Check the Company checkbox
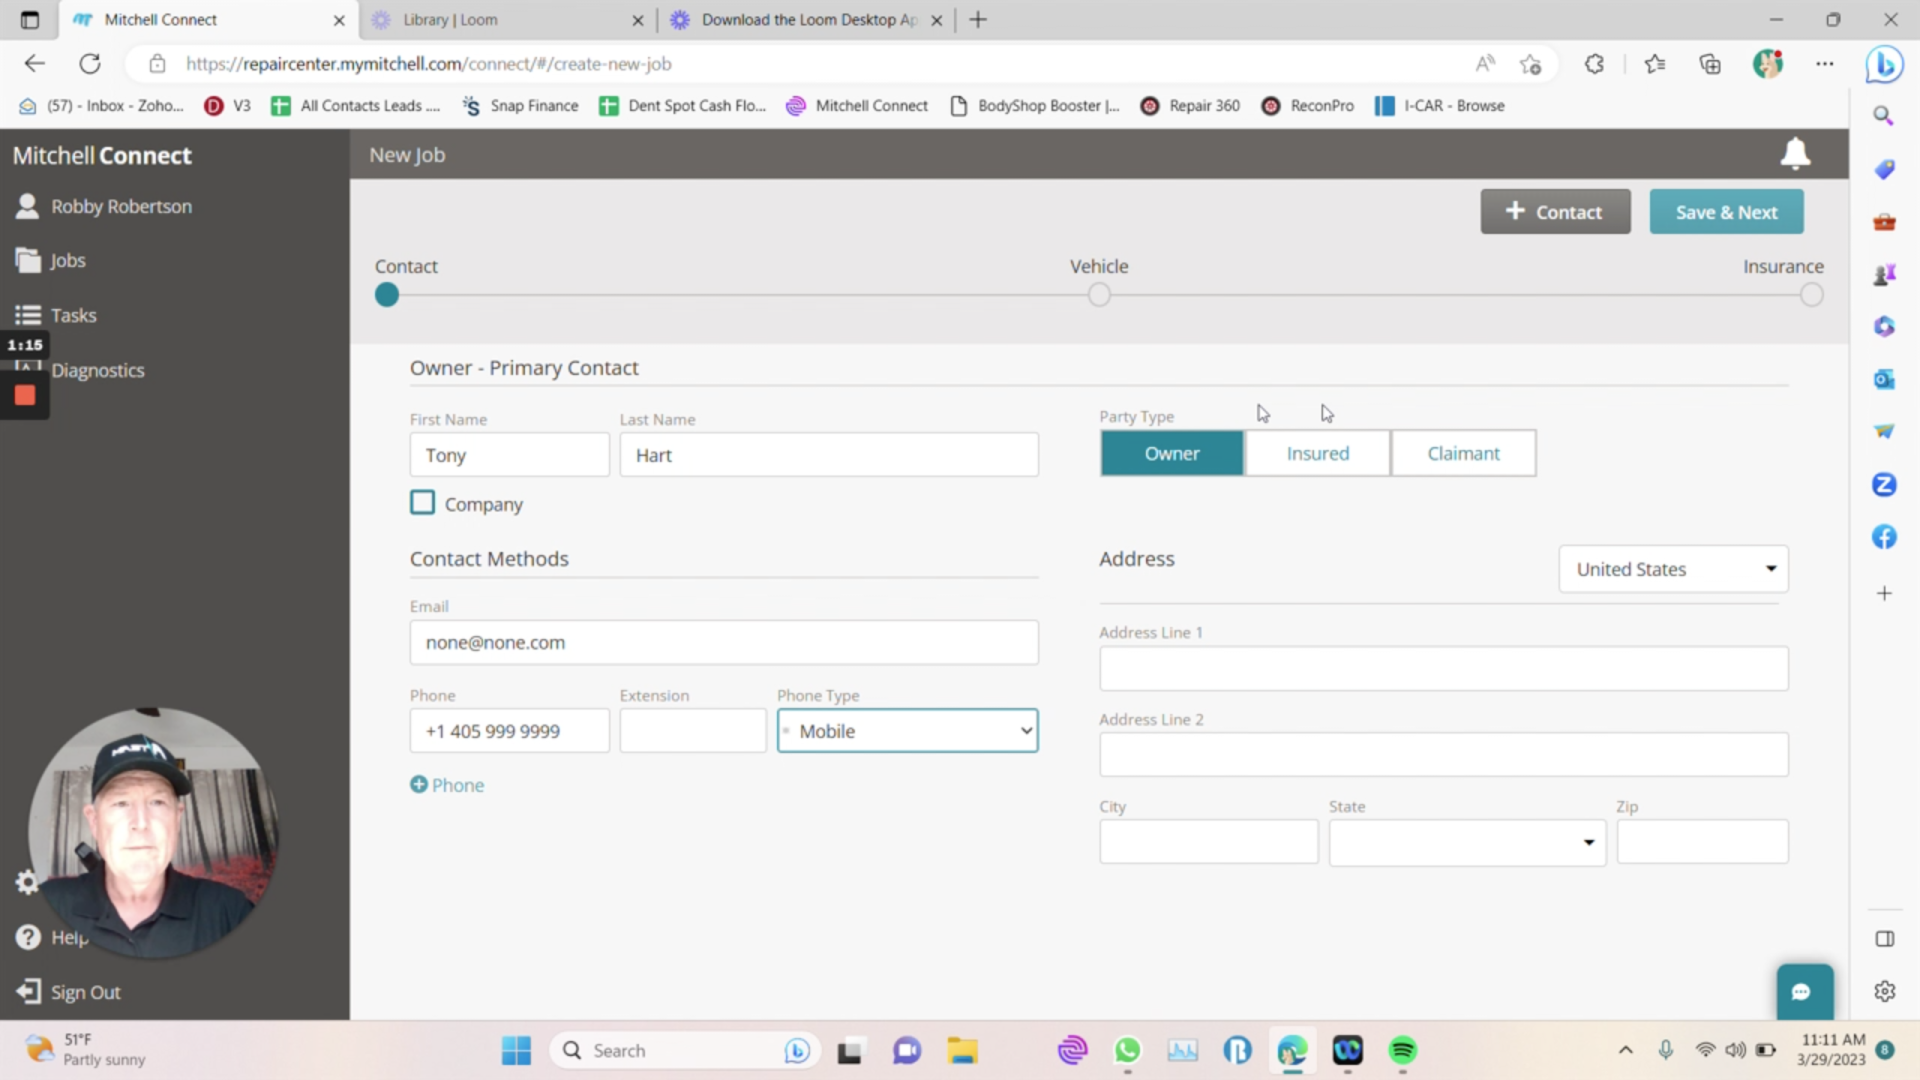 pos(422,503)
